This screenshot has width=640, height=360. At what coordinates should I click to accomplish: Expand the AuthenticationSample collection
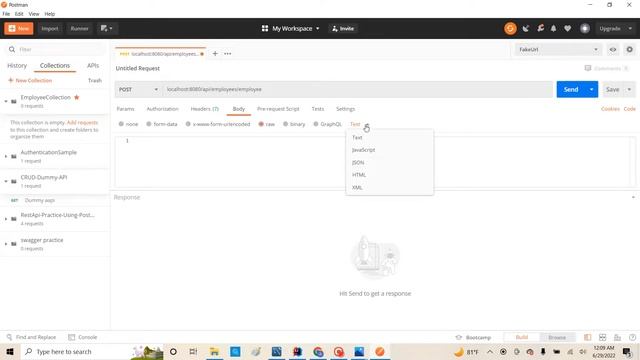[6, 156]
